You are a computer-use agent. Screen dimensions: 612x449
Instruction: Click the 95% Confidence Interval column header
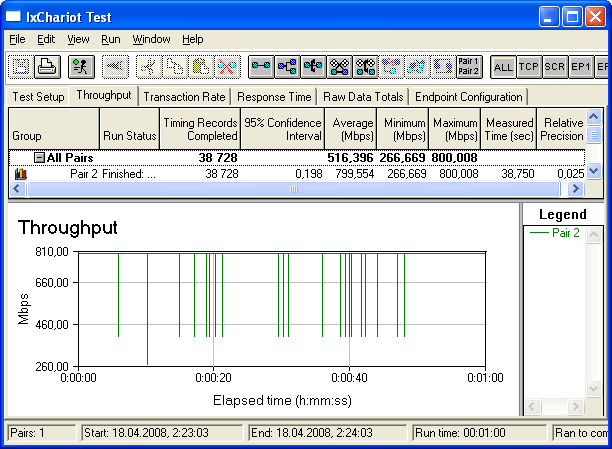point(283,129)
